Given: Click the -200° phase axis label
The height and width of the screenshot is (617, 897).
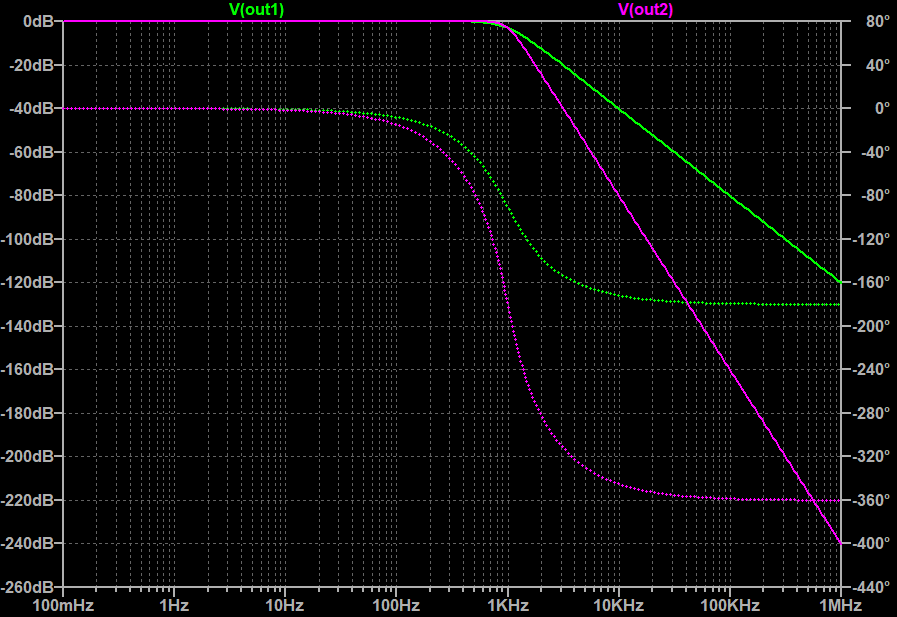Looking at the screenshot, I should point(871,326).
